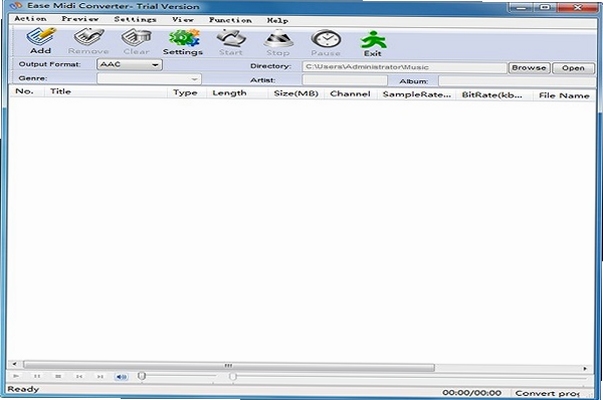Viewport: 603px width, 400px height.
Task: Click the Pause clock toolbar icon
Action: pyautogui.click(x=326, y=43)
